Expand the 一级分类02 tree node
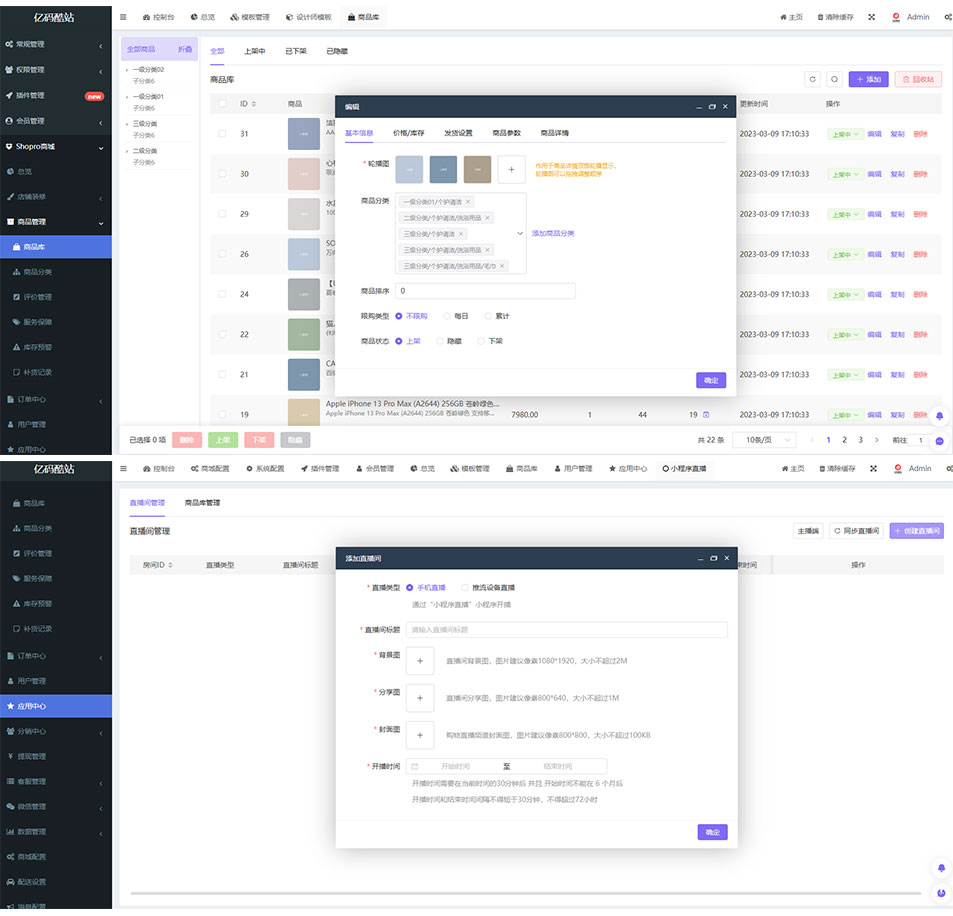This screenshot has width=953, height=916. click(x=127, y=69)
